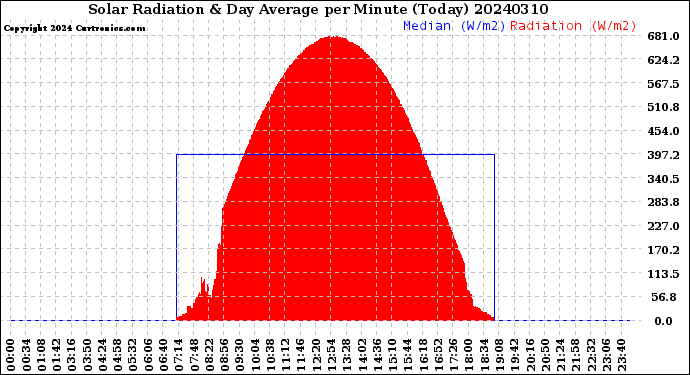Click the 'Copyright 2024 Cartronics.com' text
This screenshot has width=690, height=375.
(x=74, y=28)
